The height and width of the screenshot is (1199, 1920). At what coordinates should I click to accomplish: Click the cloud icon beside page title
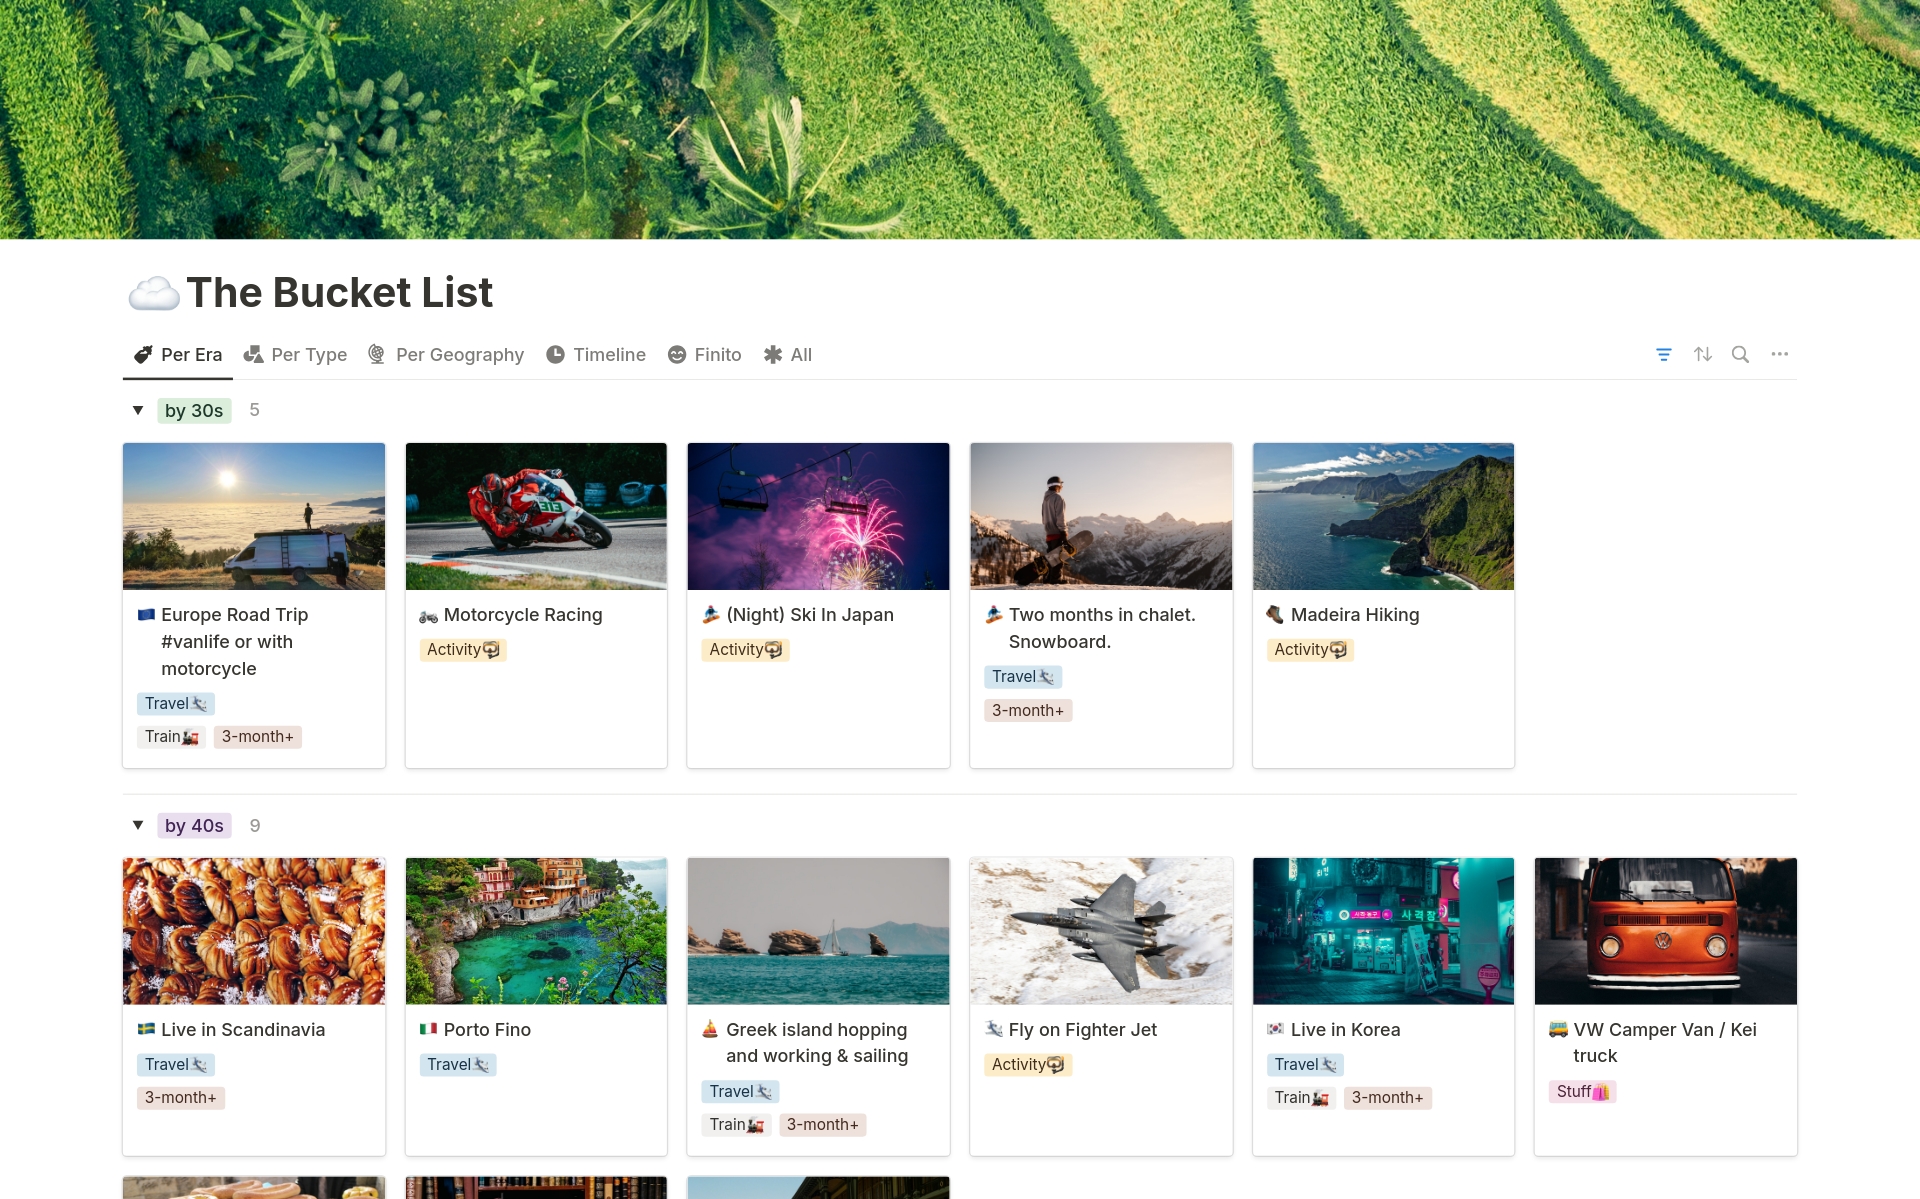pos(153,294)
